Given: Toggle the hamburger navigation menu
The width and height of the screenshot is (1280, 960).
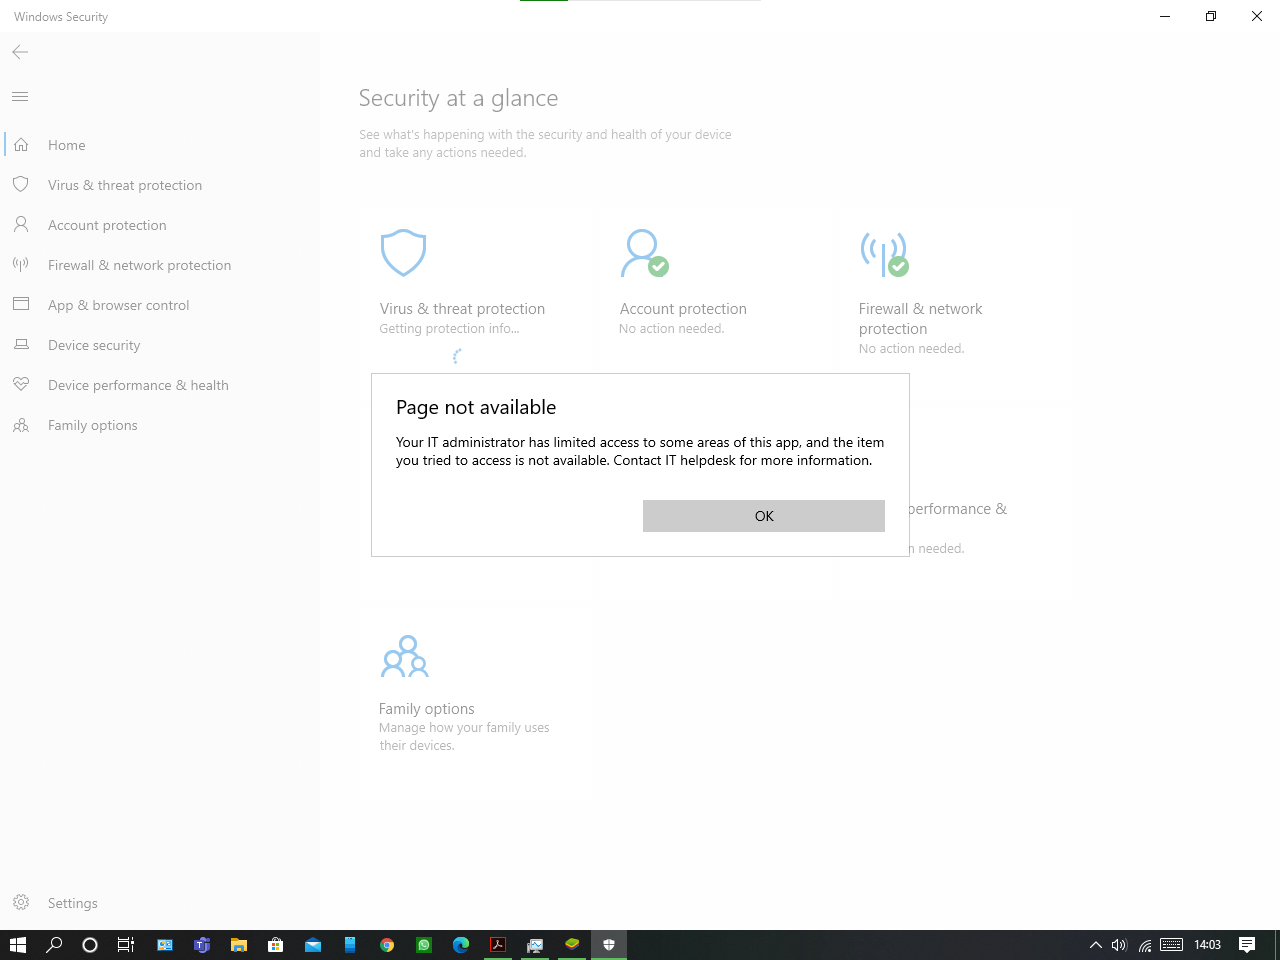Looking at the screenshot, I should pyautogui.click(x=20, y=96).
